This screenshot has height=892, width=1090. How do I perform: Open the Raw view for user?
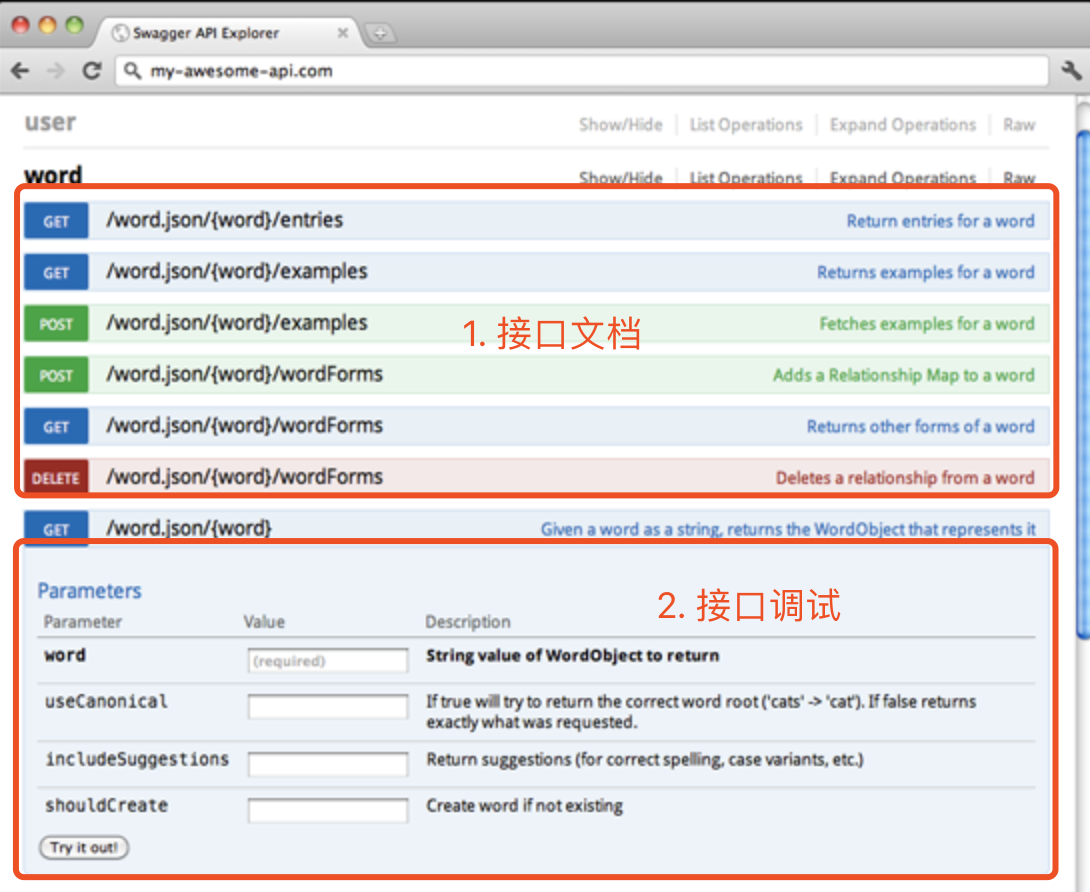[1019, 125]
